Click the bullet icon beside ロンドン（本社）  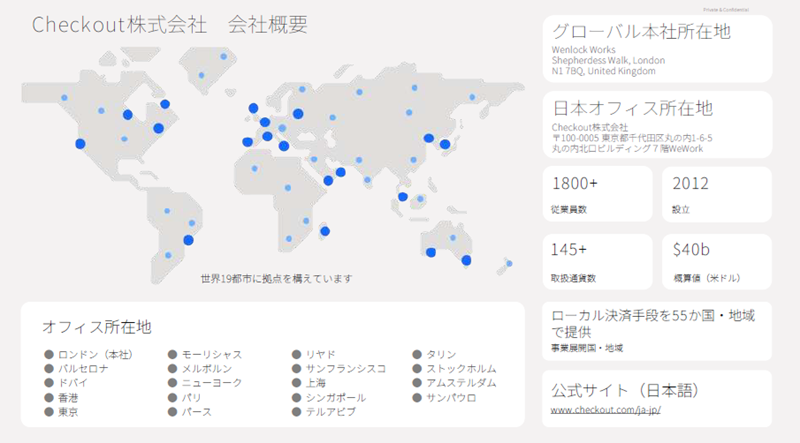click(48, 354)
